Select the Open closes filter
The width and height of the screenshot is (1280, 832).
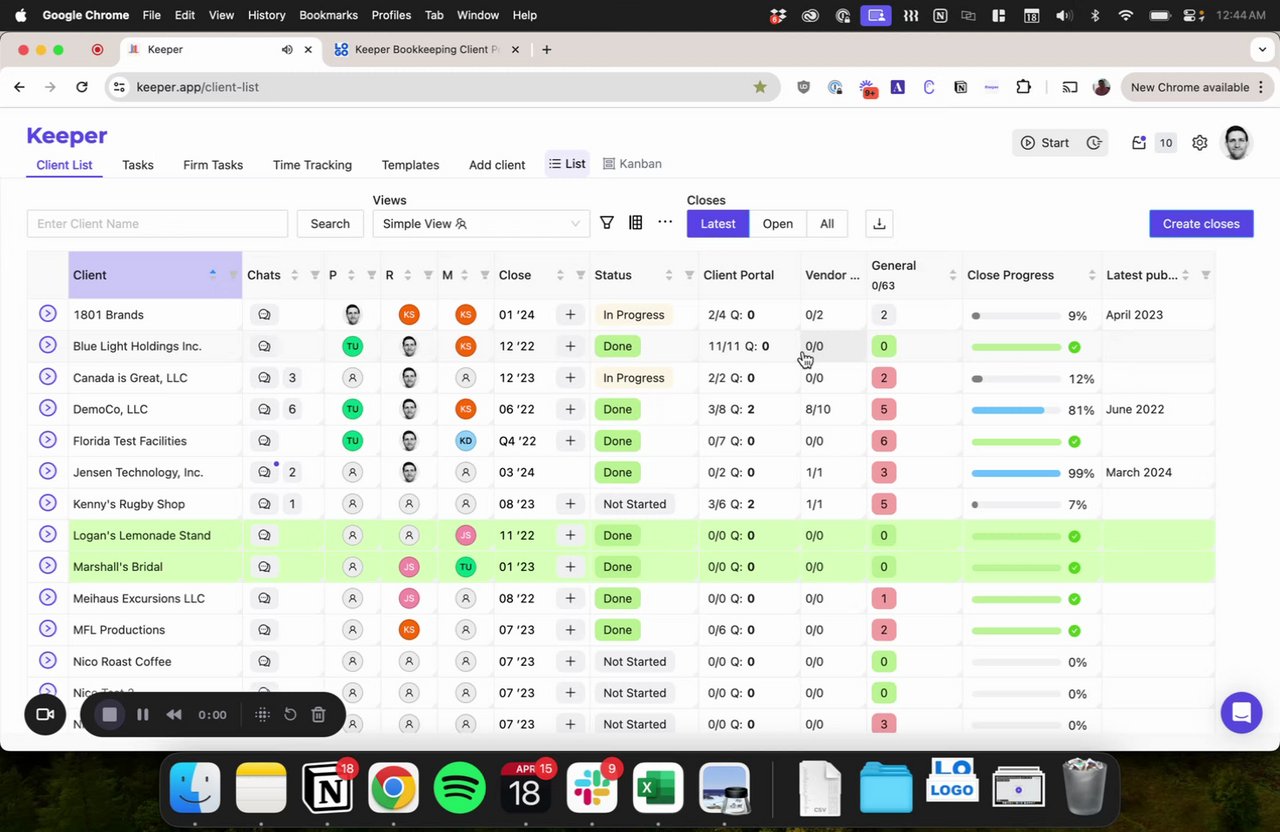[x=778, y=224]
